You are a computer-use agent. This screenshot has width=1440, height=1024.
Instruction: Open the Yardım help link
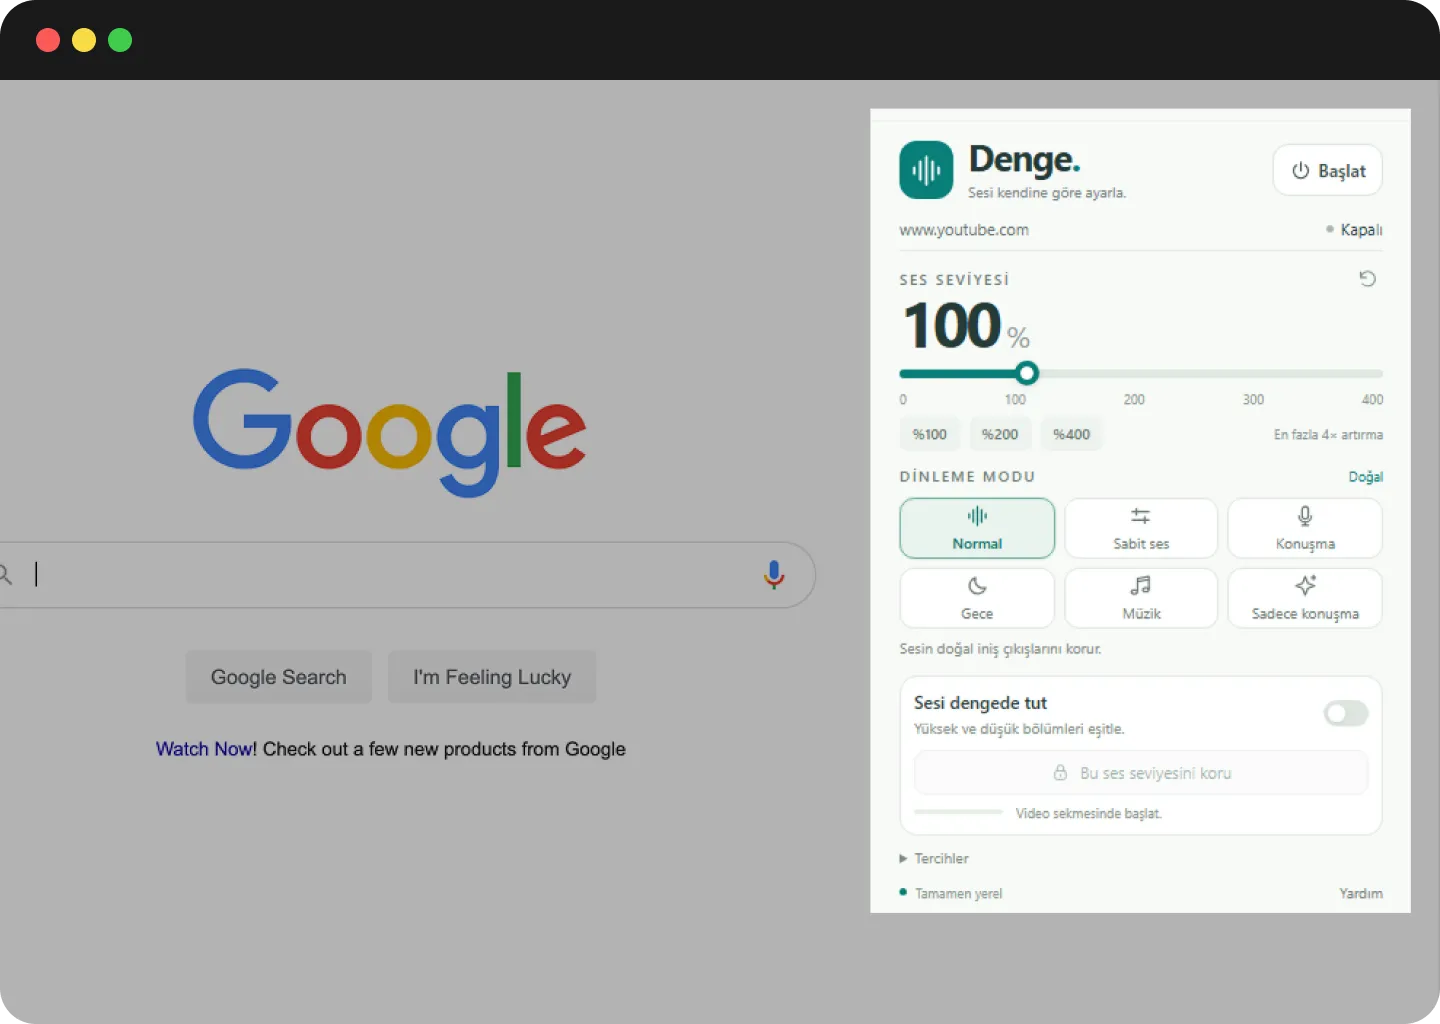coord(1361,893)
